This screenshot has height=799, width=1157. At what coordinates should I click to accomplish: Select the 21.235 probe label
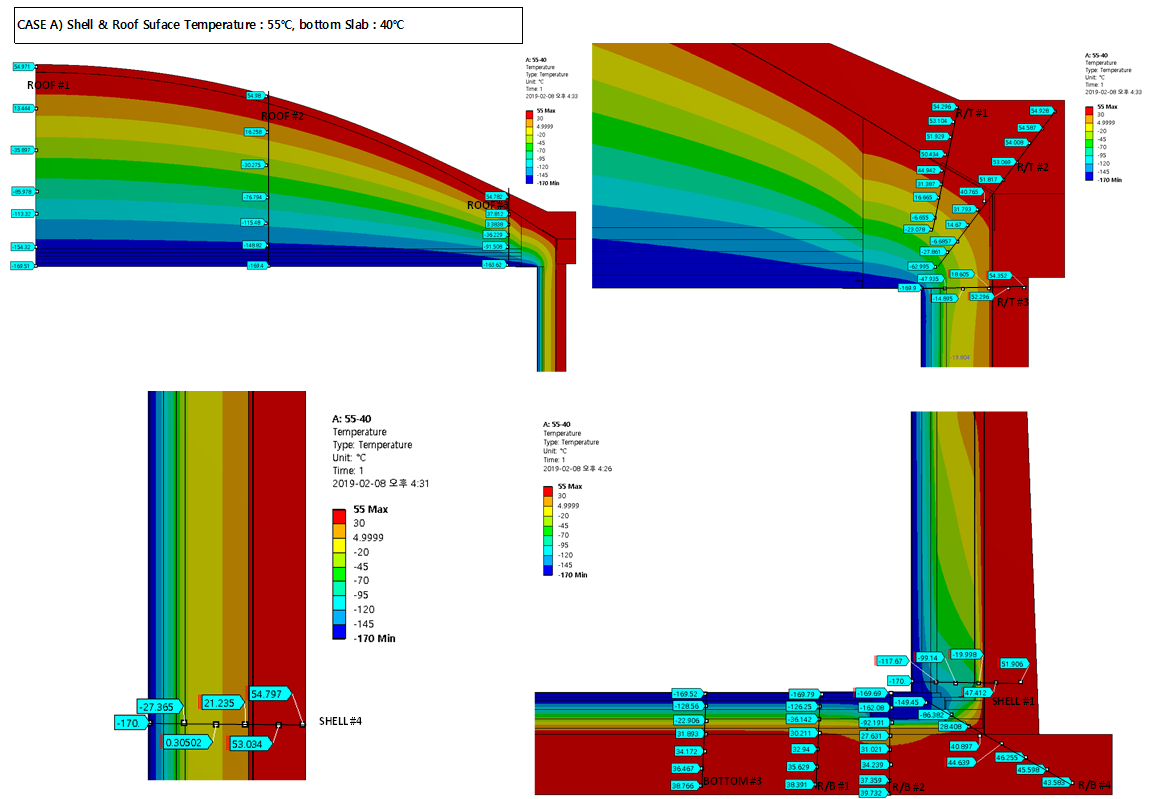click(220, 703)
